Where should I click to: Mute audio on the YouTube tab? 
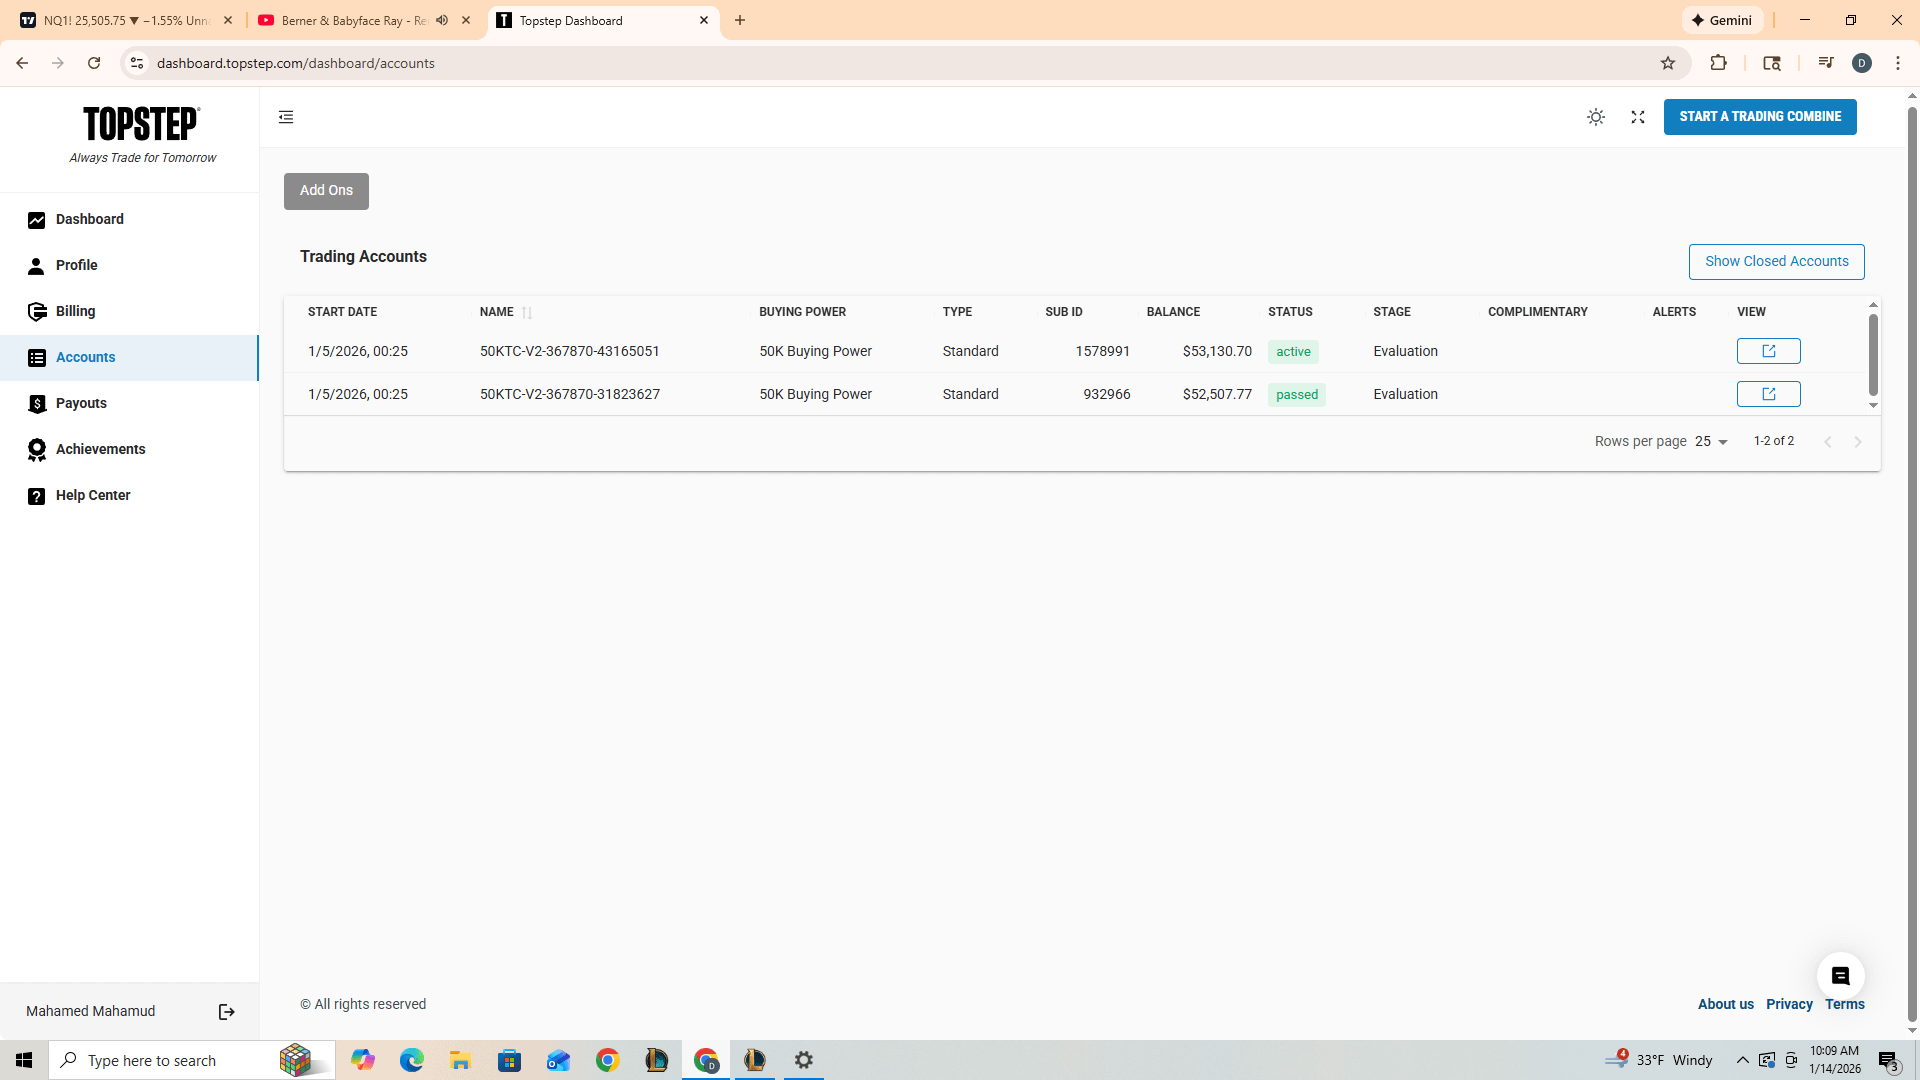tap(442, 20)
